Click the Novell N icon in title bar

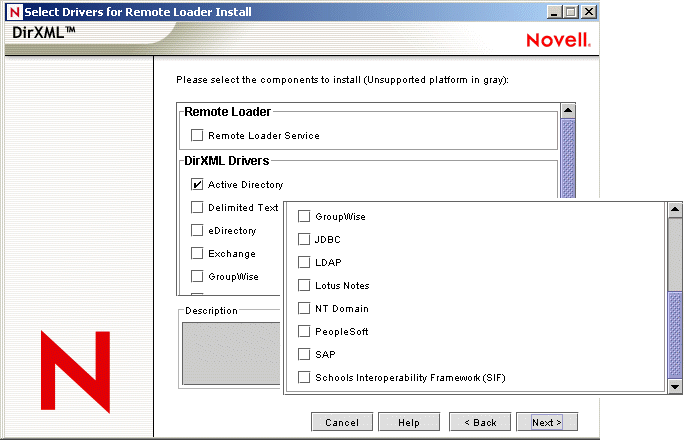[x=13, y=12]
